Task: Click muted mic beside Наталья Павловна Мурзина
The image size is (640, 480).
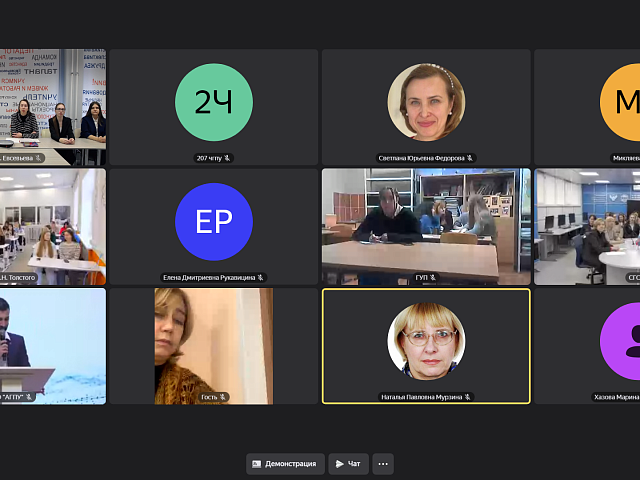Action: (467, 397)
